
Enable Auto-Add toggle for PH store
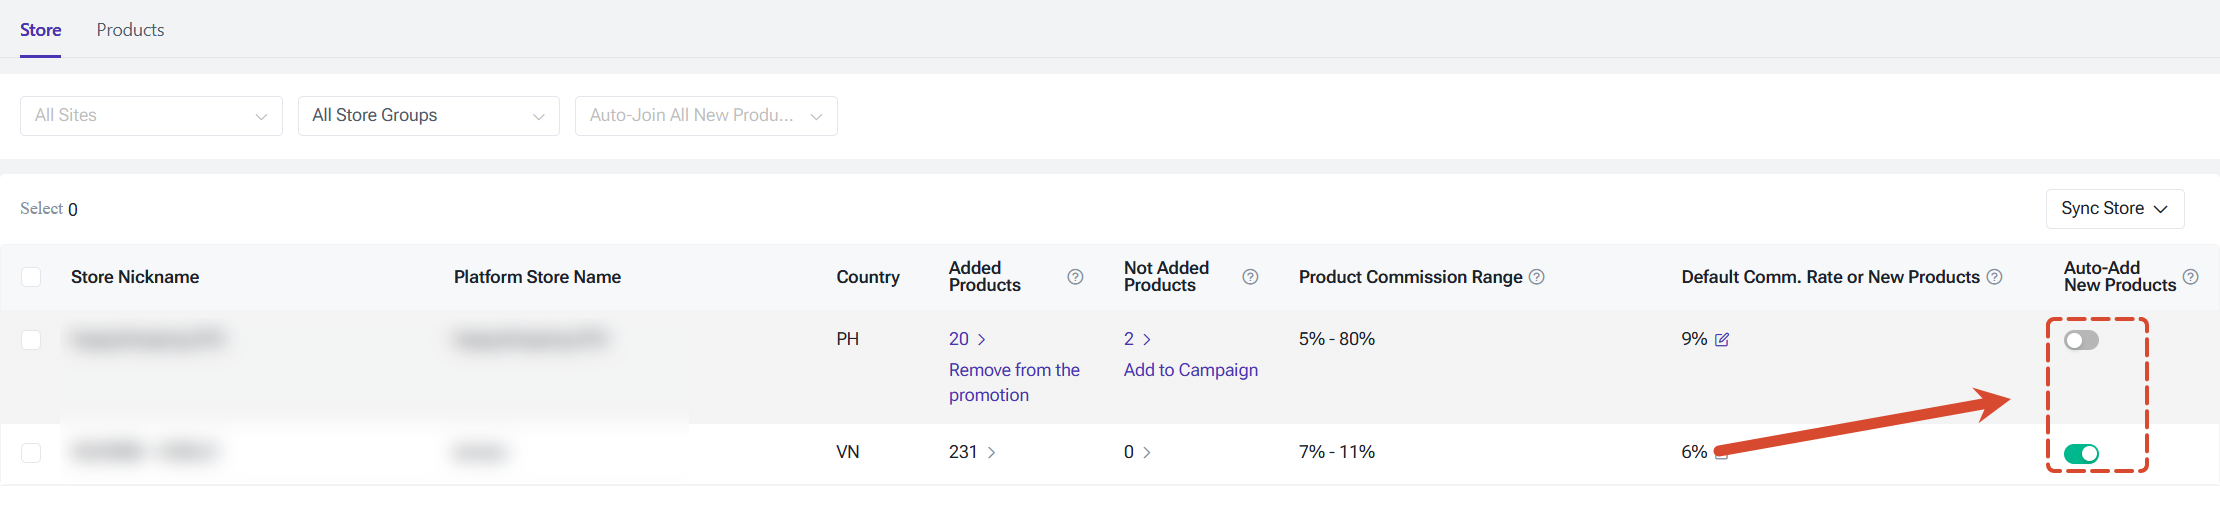click(x=2082, y=341)
